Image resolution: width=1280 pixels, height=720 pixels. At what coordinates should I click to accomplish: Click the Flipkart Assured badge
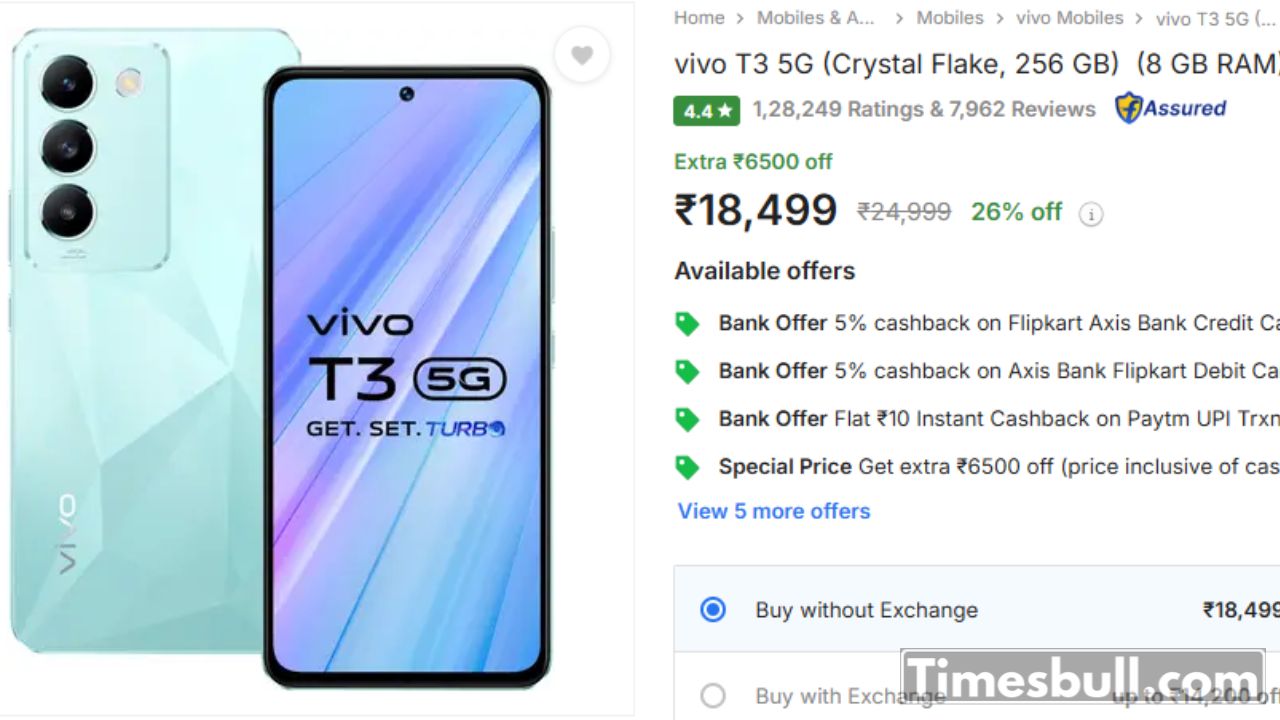point(1171,108)
